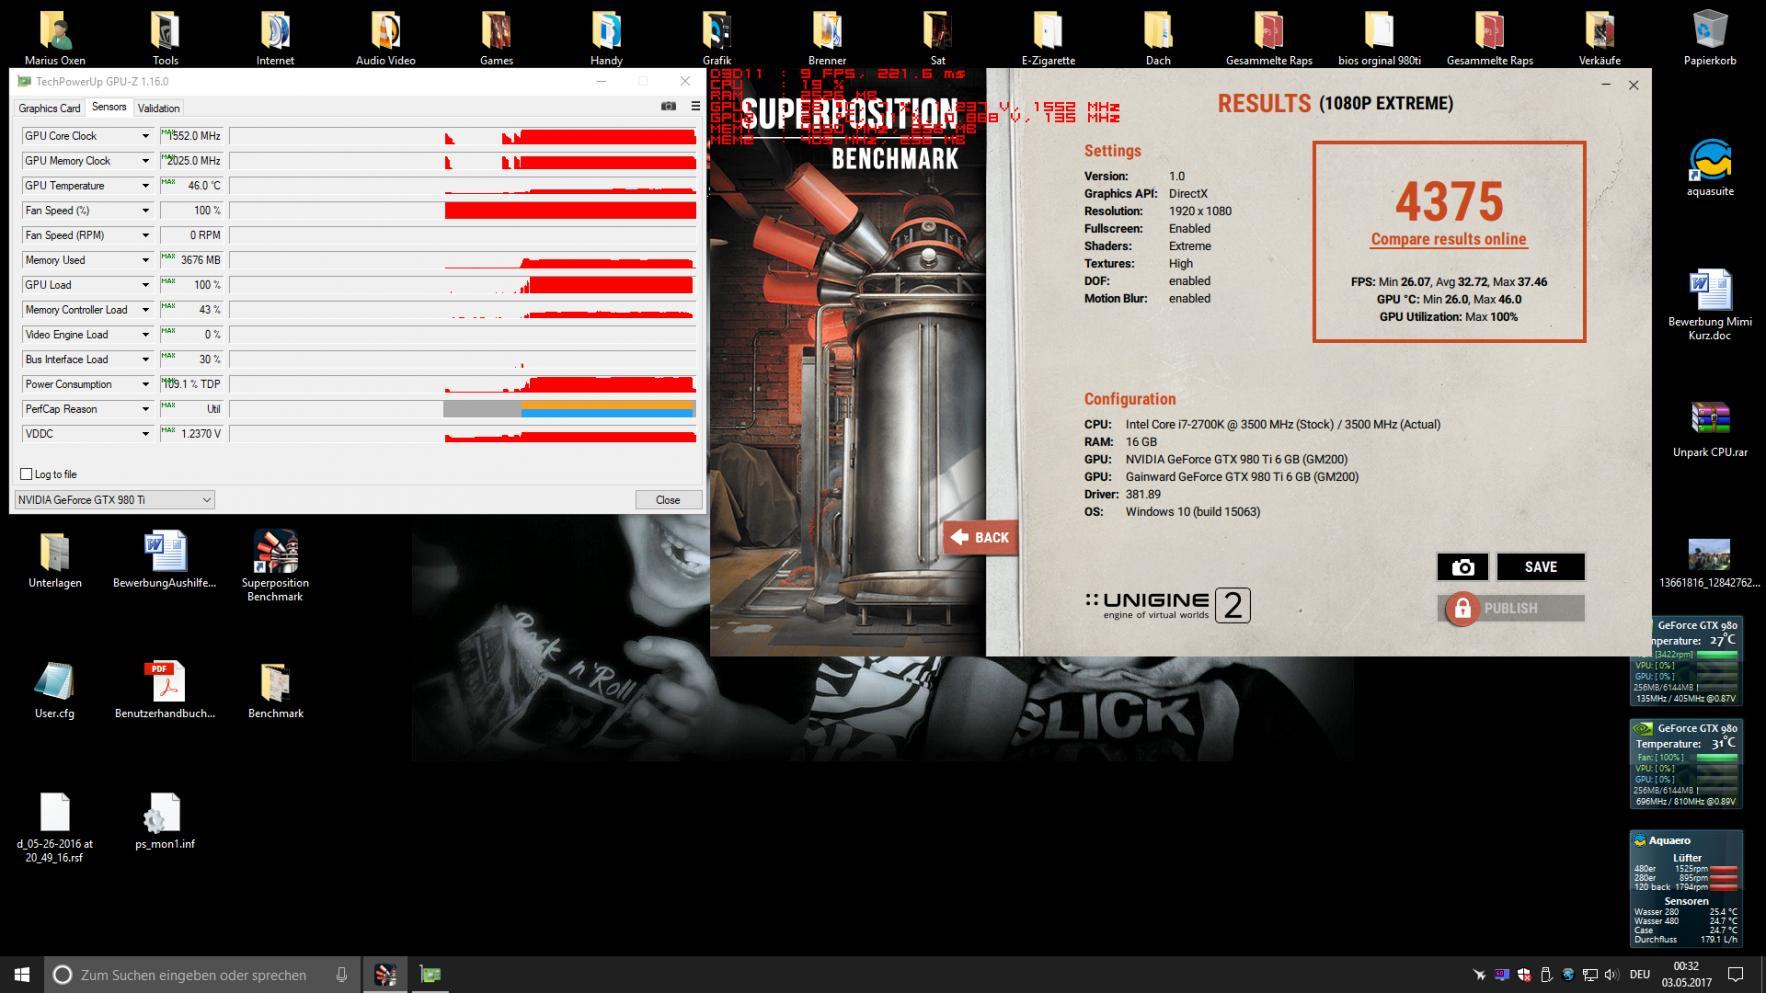Viewport: 1766px width, 993px height.
Task: Expand the Power Consumption sensor dropdown
Action: pyautogui.click(x=145, y=384)
